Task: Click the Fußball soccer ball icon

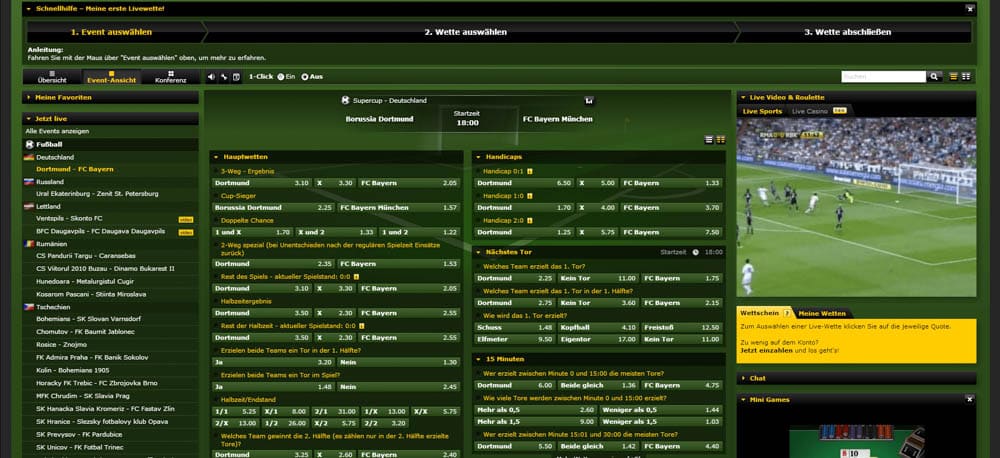Action: [x=29, y=144]
